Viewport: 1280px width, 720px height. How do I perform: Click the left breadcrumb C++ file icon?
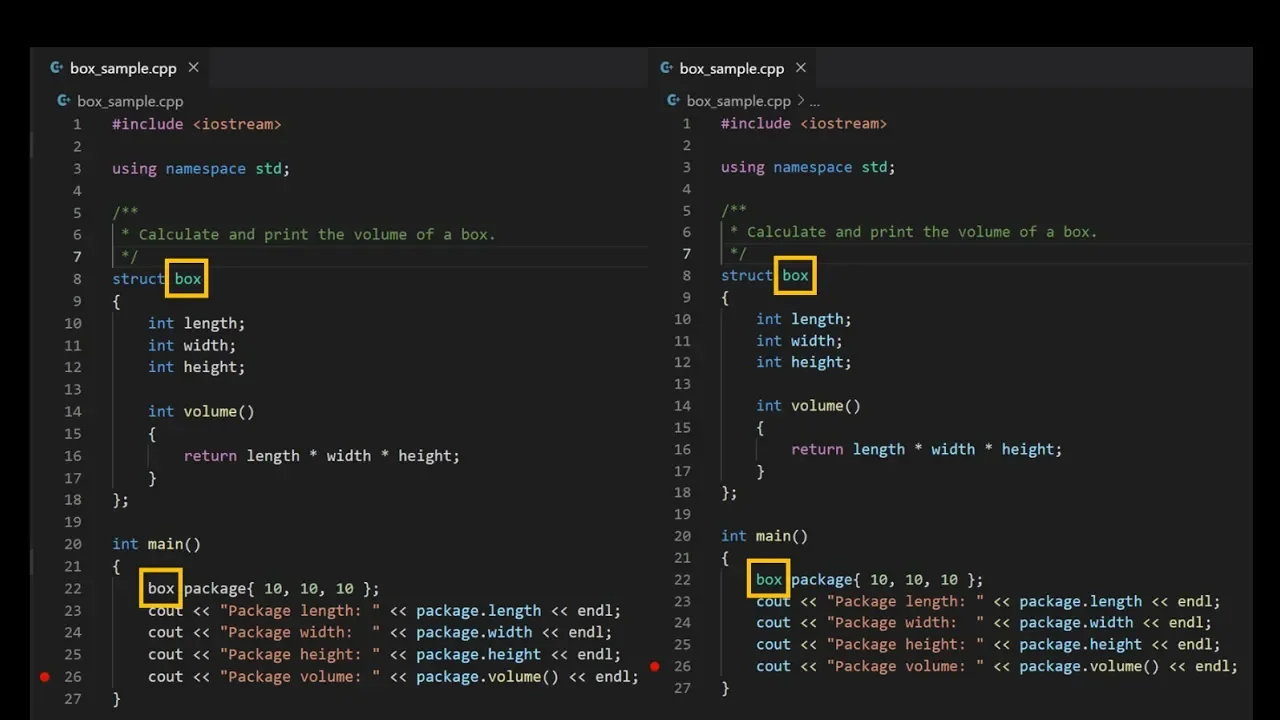tap(64, 100)
